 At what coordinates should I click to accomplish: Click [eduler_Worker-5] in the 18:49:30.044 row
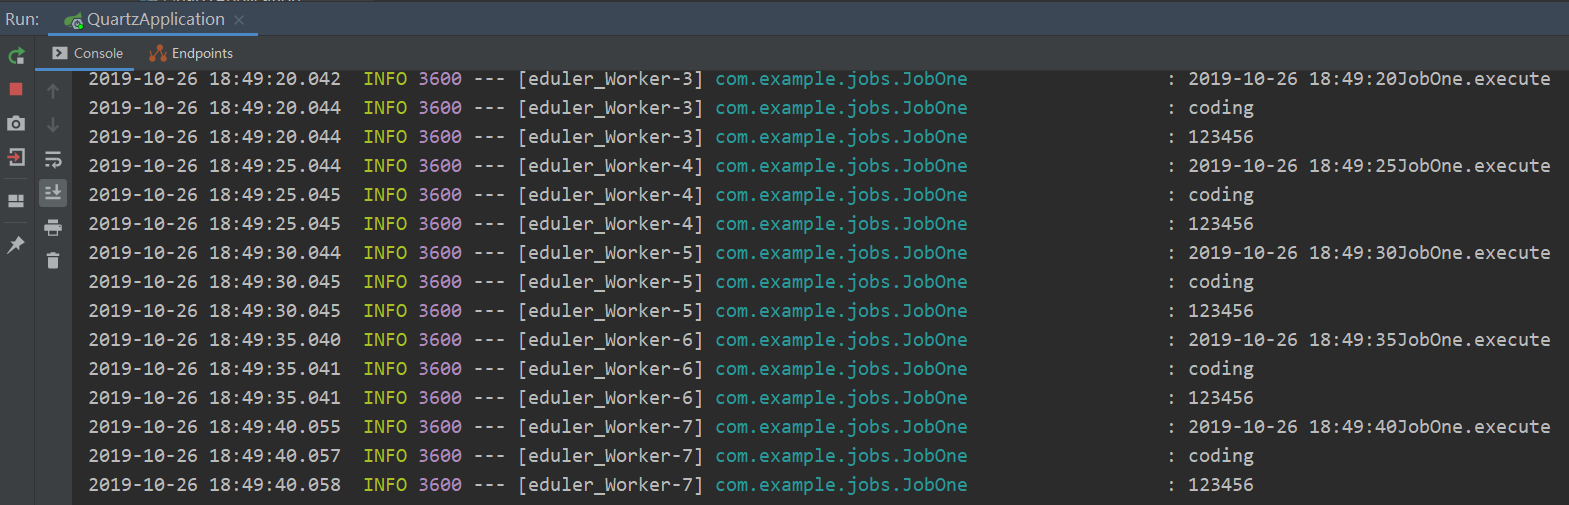click(610, 253)
